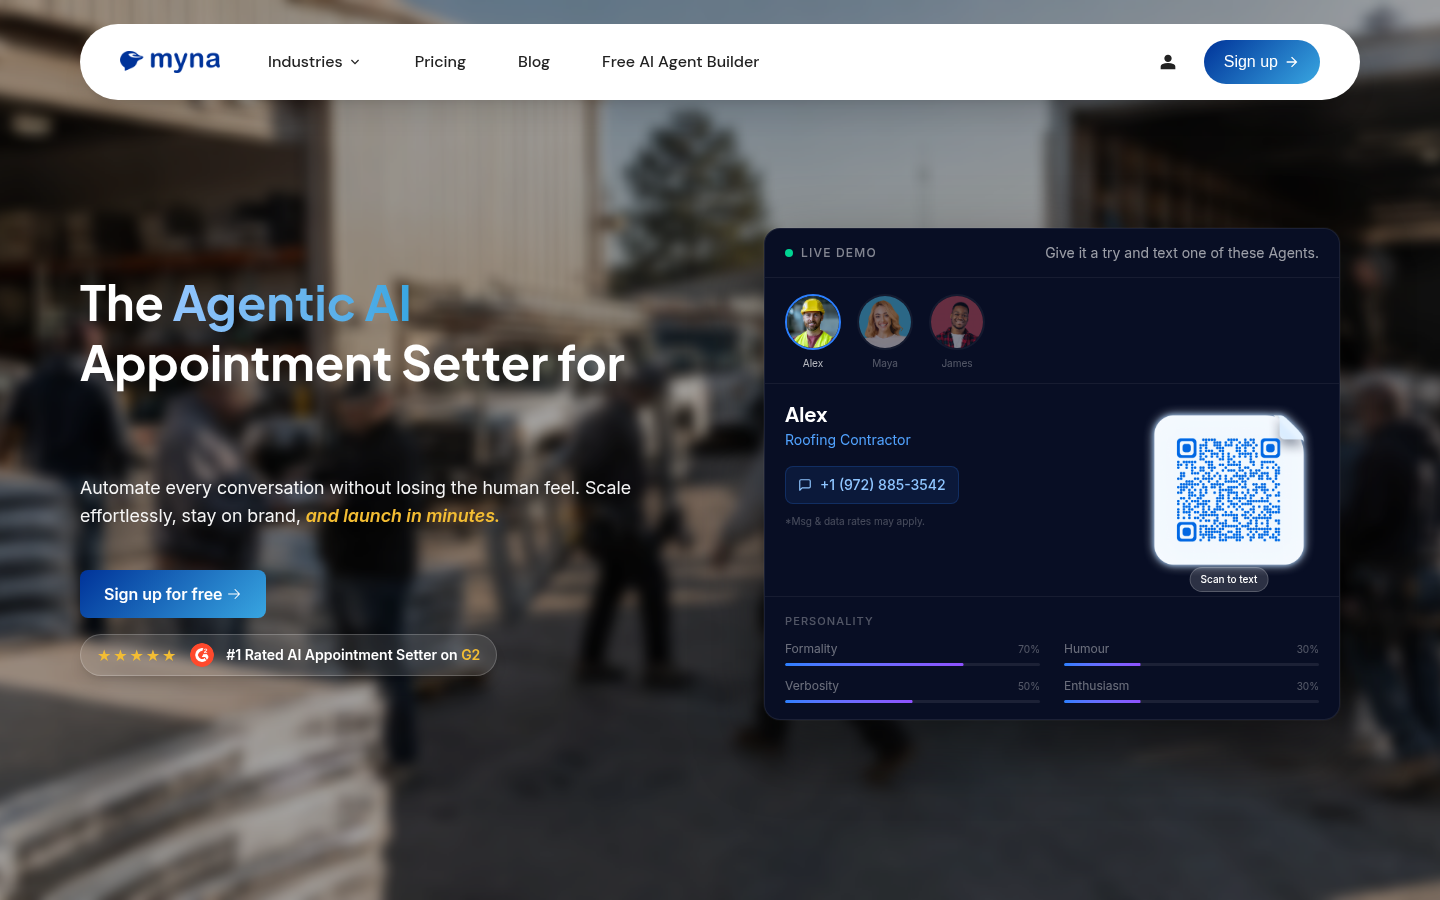Click the Scan to text label
This screenshot has width=1440, height=900.
[1229, 579]
